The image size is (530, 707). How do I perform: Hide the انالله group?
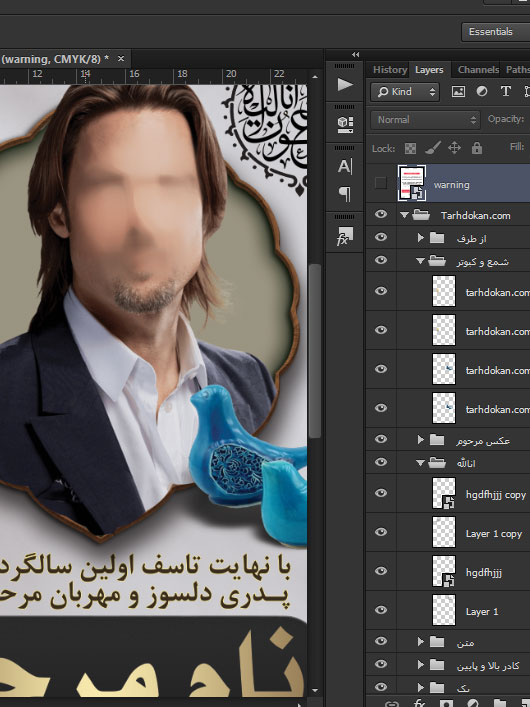coord(381,462)
